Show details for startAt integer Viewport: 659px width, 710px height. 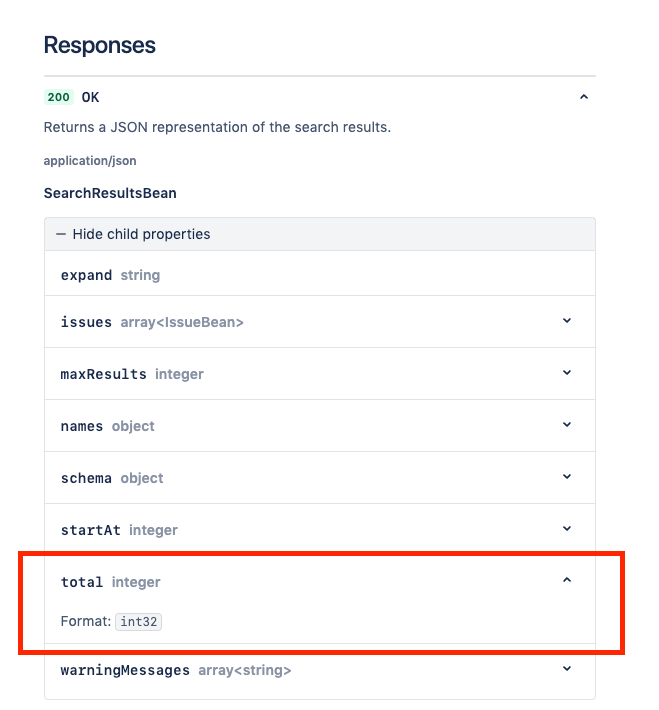(x=567, y=529)
